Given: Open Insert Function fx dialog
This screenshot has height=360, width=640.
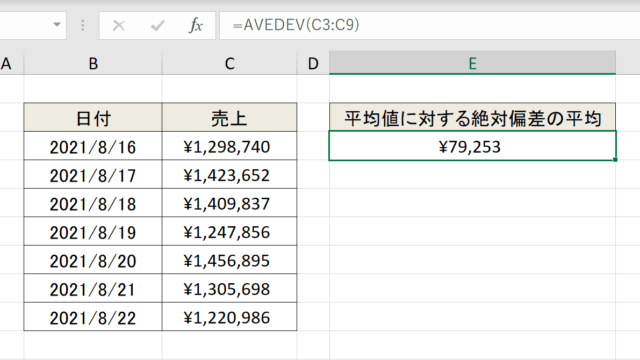Looking at the screenshot, I should 196,25.
